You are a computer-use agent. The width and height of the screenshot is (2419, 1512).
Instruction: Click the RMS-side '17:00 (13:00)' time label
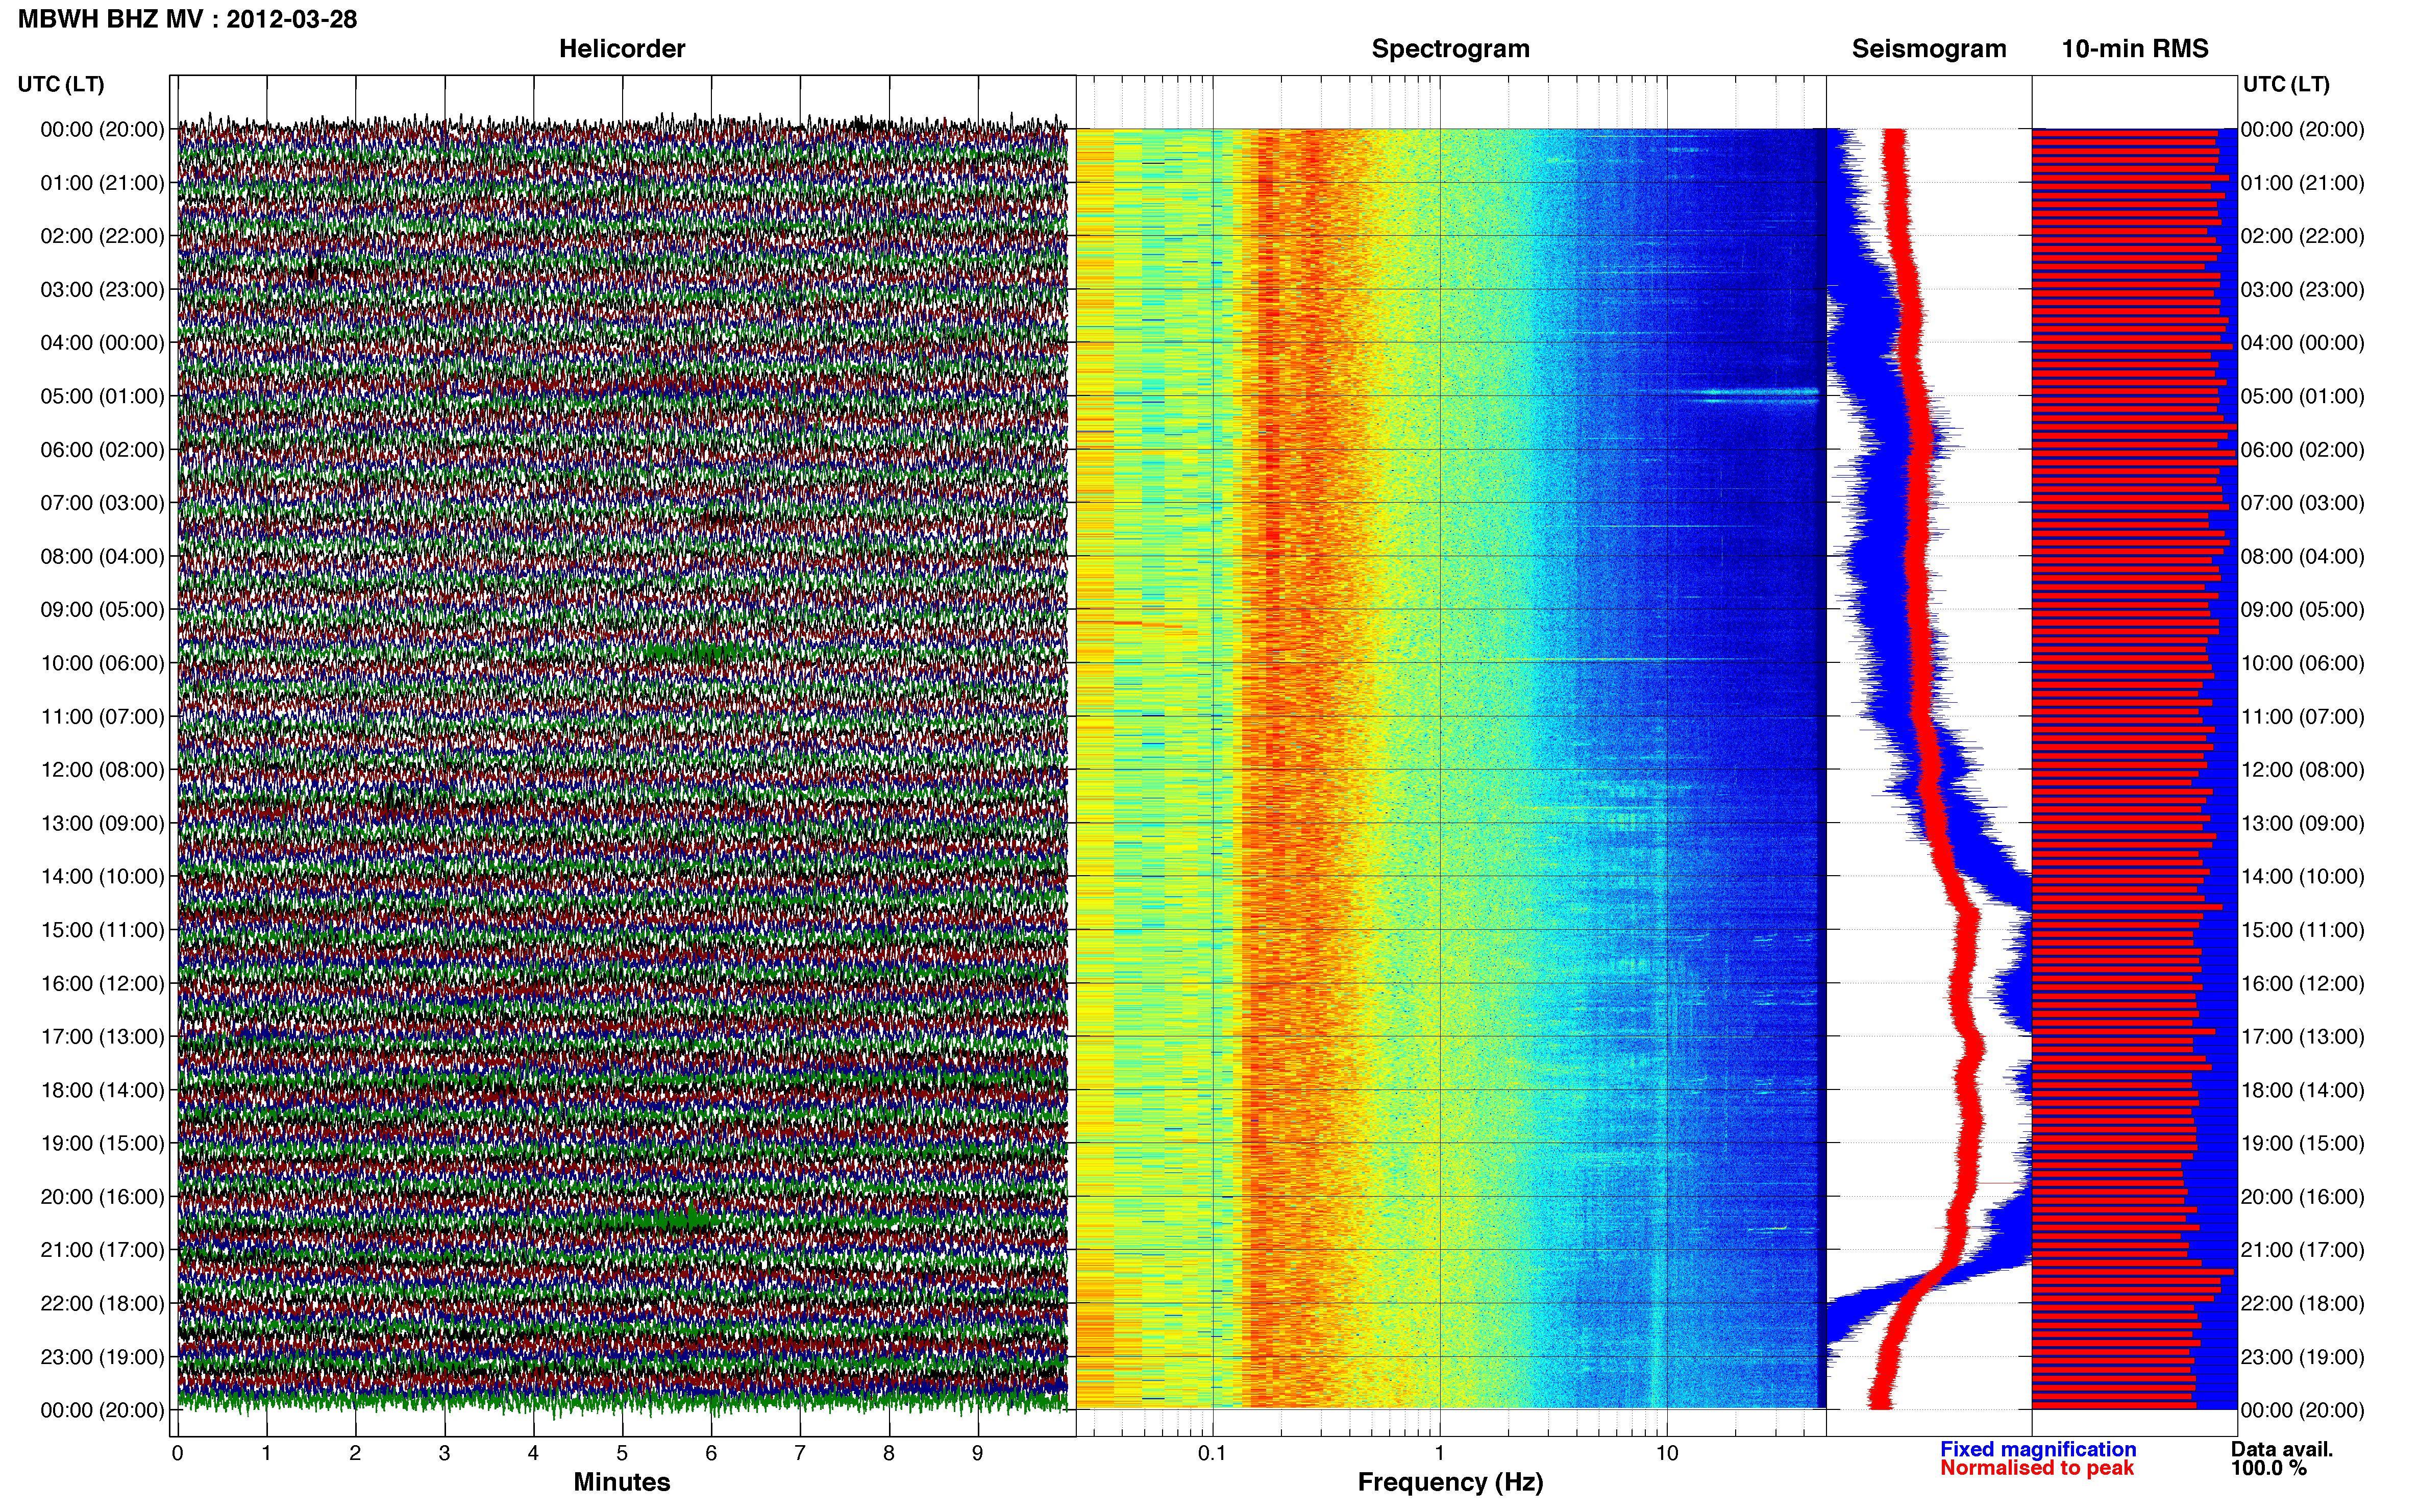pyautogui.click(x=2302, y=1037)
